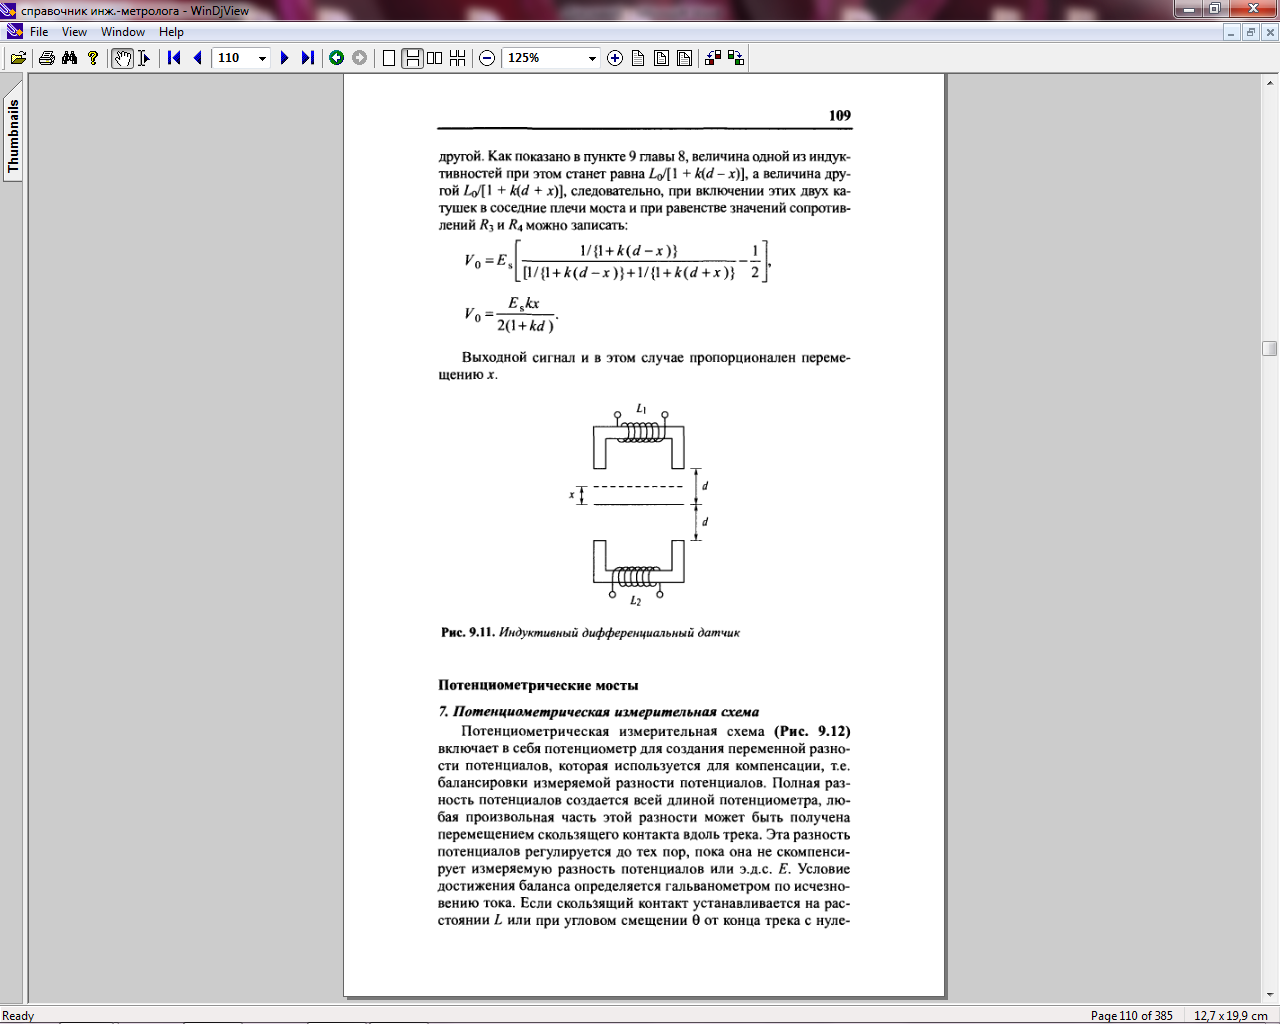Go to the previous page
Image resolution: width=1280 pixels, height=1024 pixels.
[197, 58]
